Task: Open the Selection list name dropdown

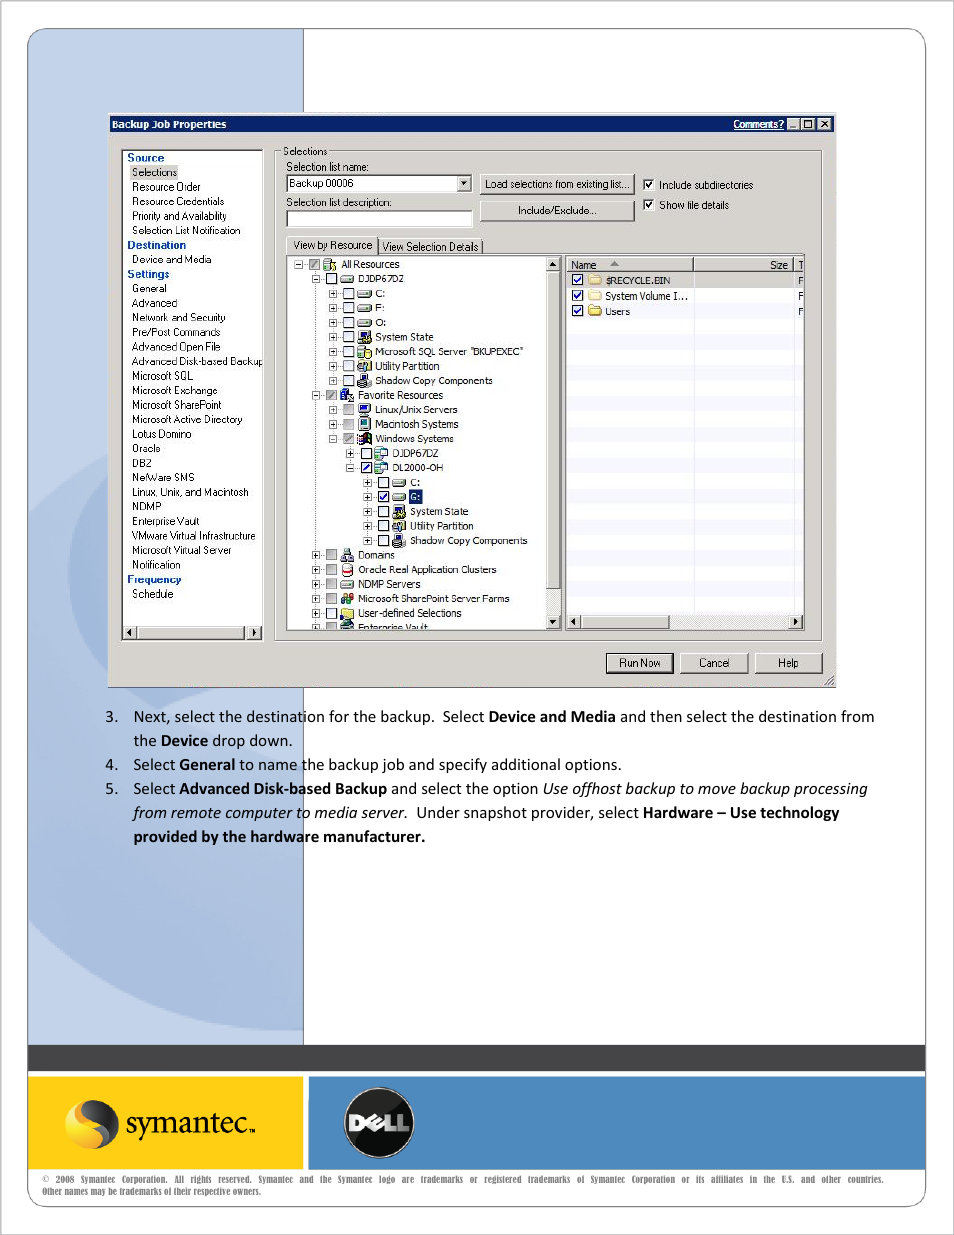Action: (x=464, y=184)
